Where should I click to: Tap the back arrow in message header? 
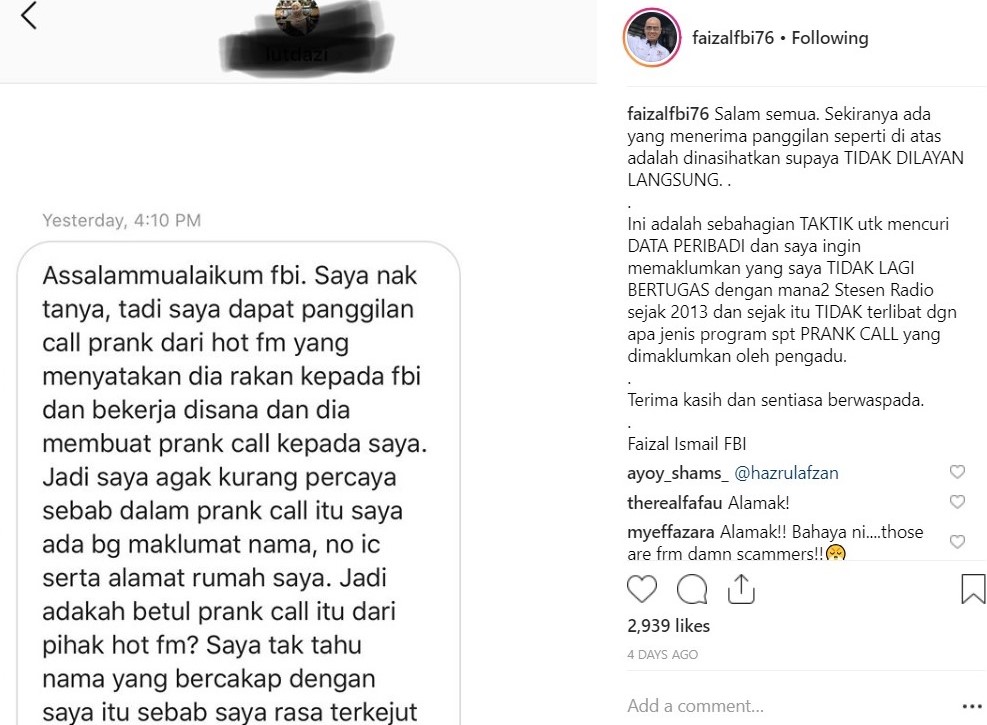29,16
